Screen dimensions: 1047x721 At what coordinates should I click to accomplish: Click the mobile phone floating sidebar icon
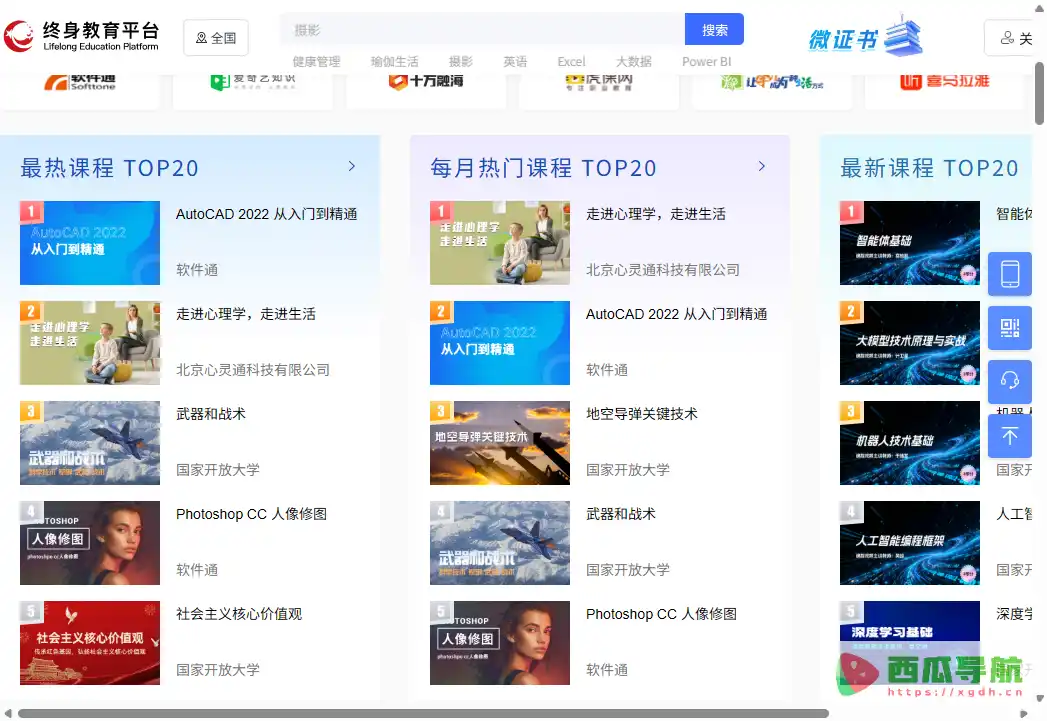click(x=1010, y=274)
